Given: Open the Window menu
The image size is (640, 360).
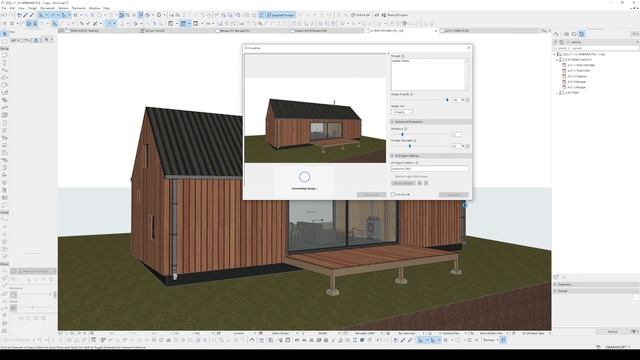Looking at the screenshot, I should click(x=94, y=8).
